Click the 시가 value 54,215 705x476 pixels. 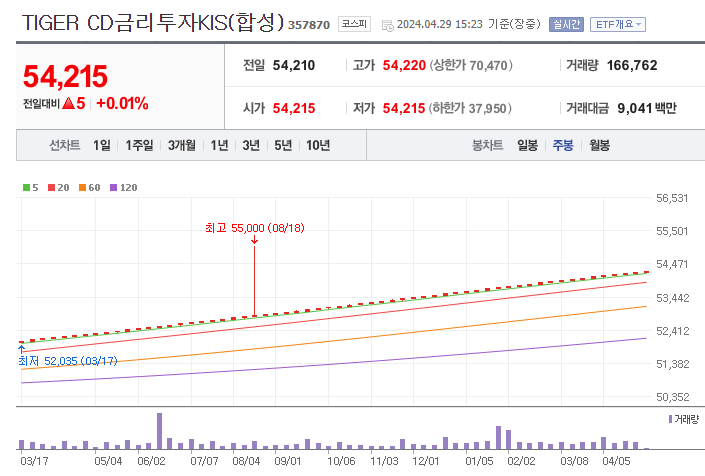(294, 108)
